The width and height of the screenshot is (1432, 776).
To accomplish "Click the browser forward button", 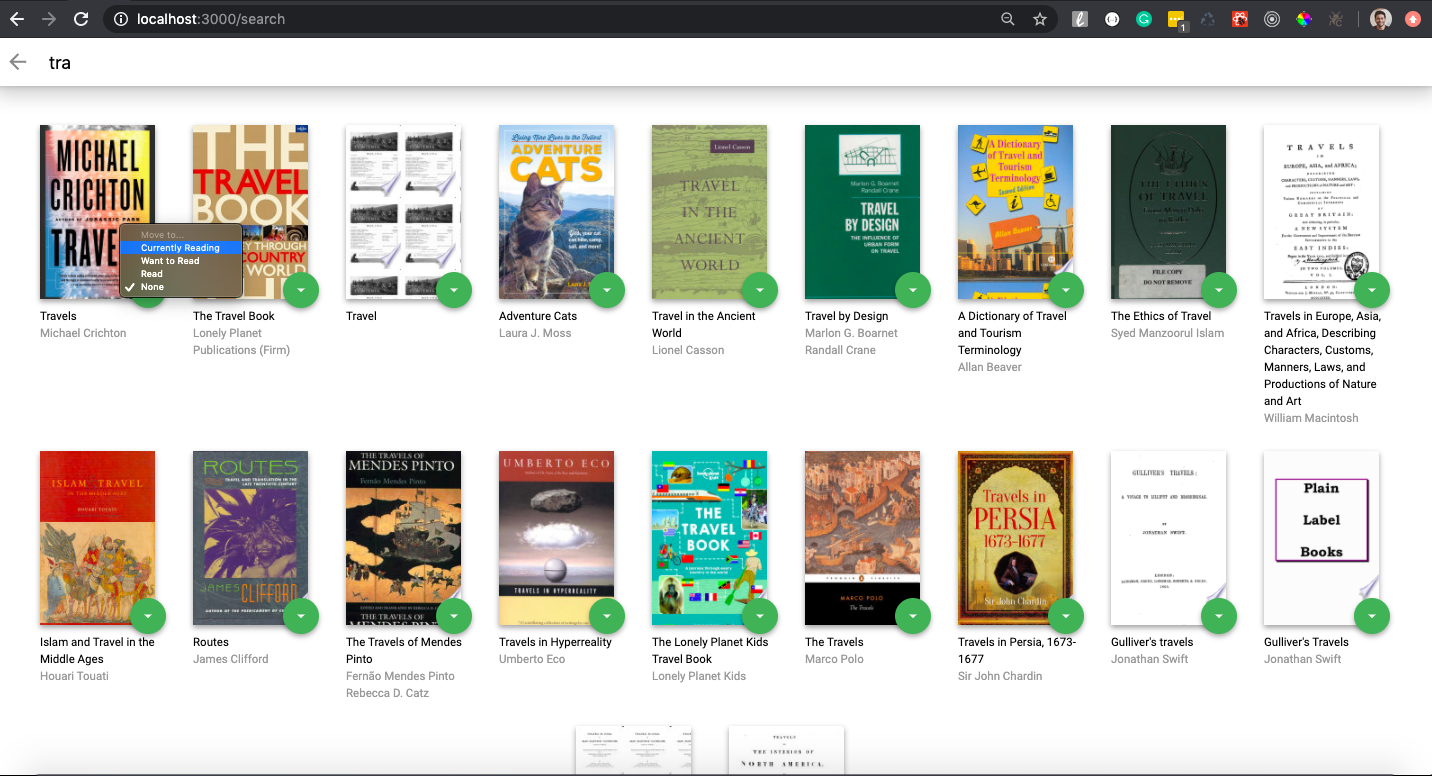I will (x=49, y=19).
